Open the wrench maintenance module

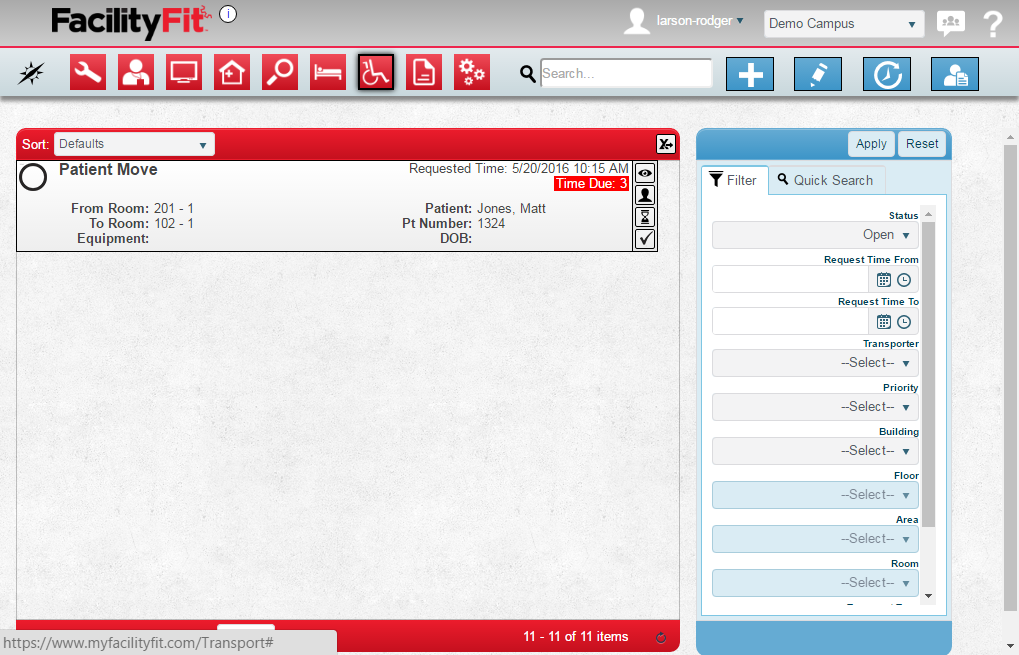tap(88, 73)
